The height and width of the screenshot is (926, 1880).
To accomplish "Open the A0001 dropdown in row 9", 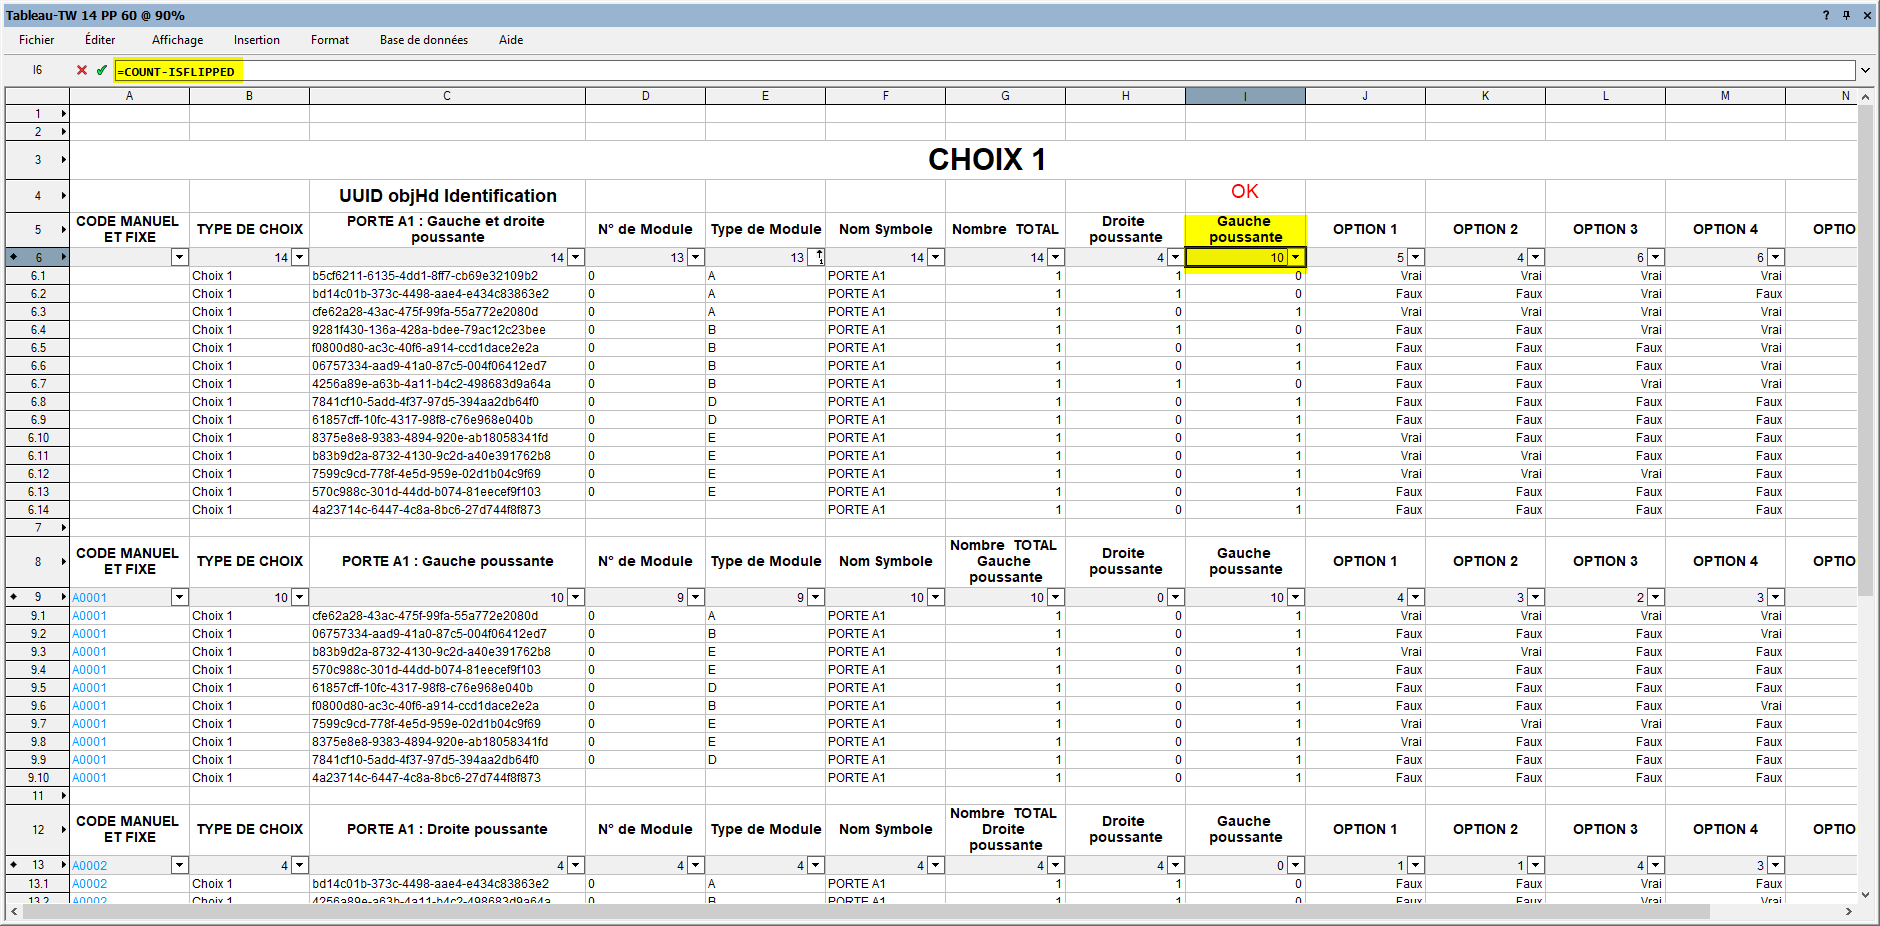I will [x=179, y=597].
